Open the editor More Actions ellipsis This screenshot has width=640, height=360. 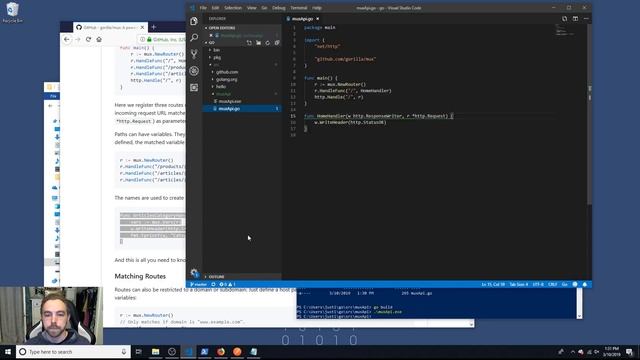(x=586, y=19)
